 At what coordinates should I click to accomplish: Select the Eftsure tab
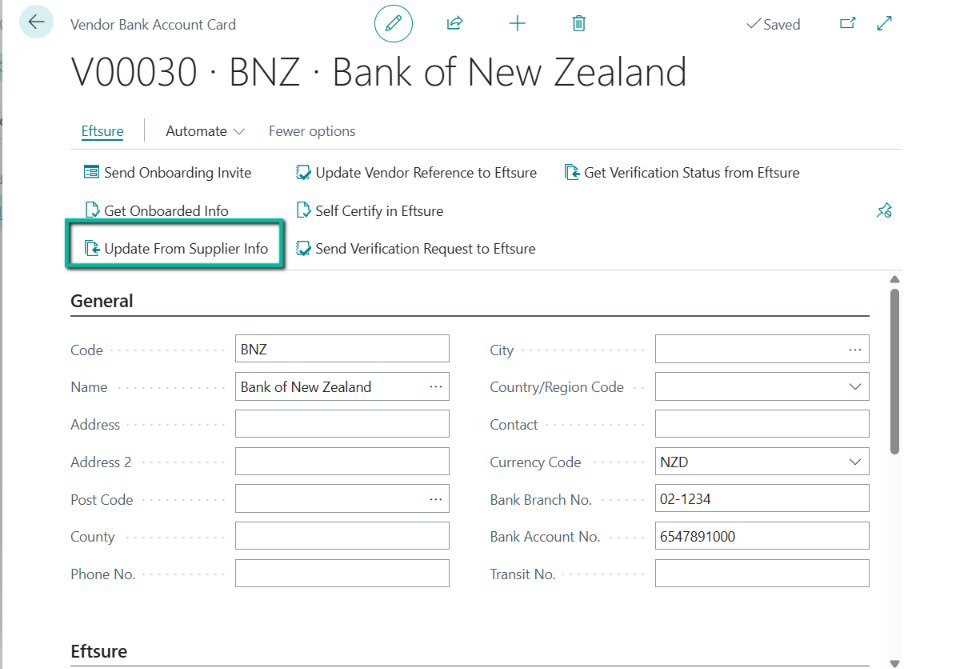102,131
